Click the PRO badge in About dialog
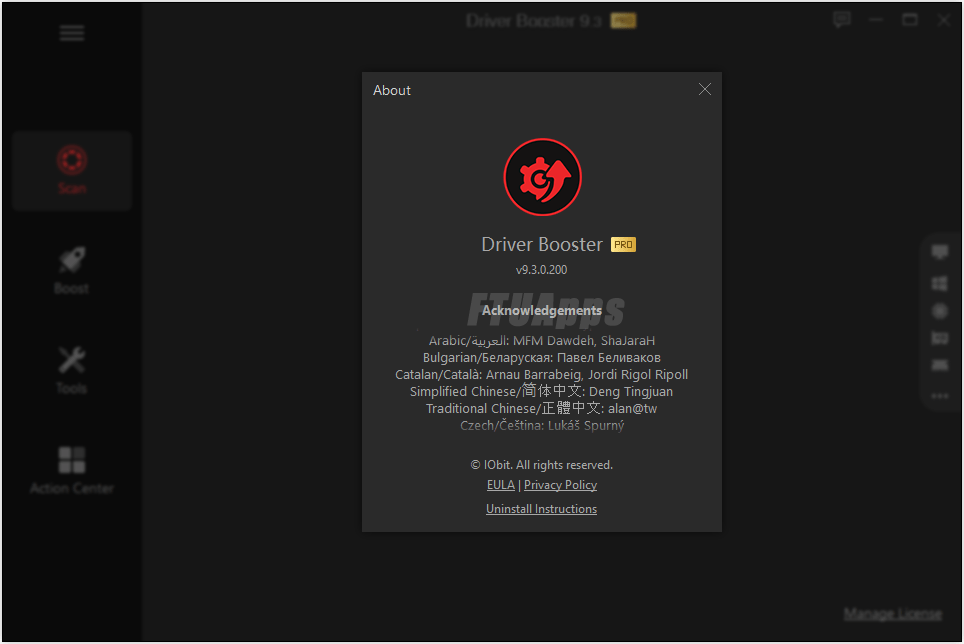The height and width of the screenshot is (644, 964). (x=623, y=245)
